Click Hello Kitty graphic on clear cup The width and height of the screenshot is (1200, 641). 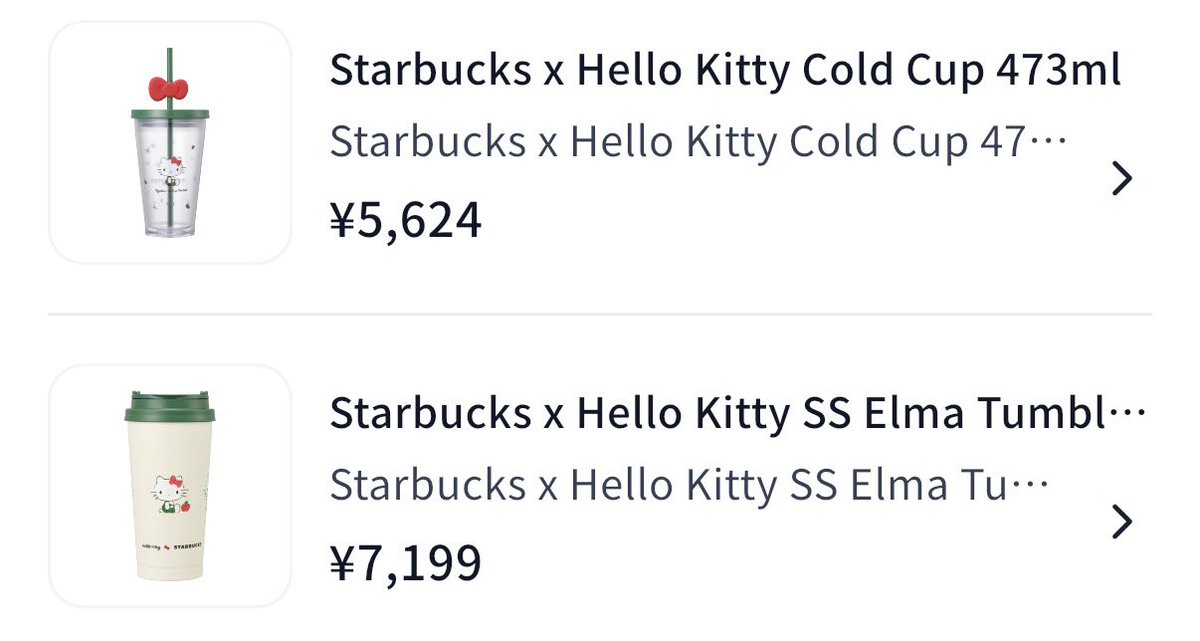point(170,172)
